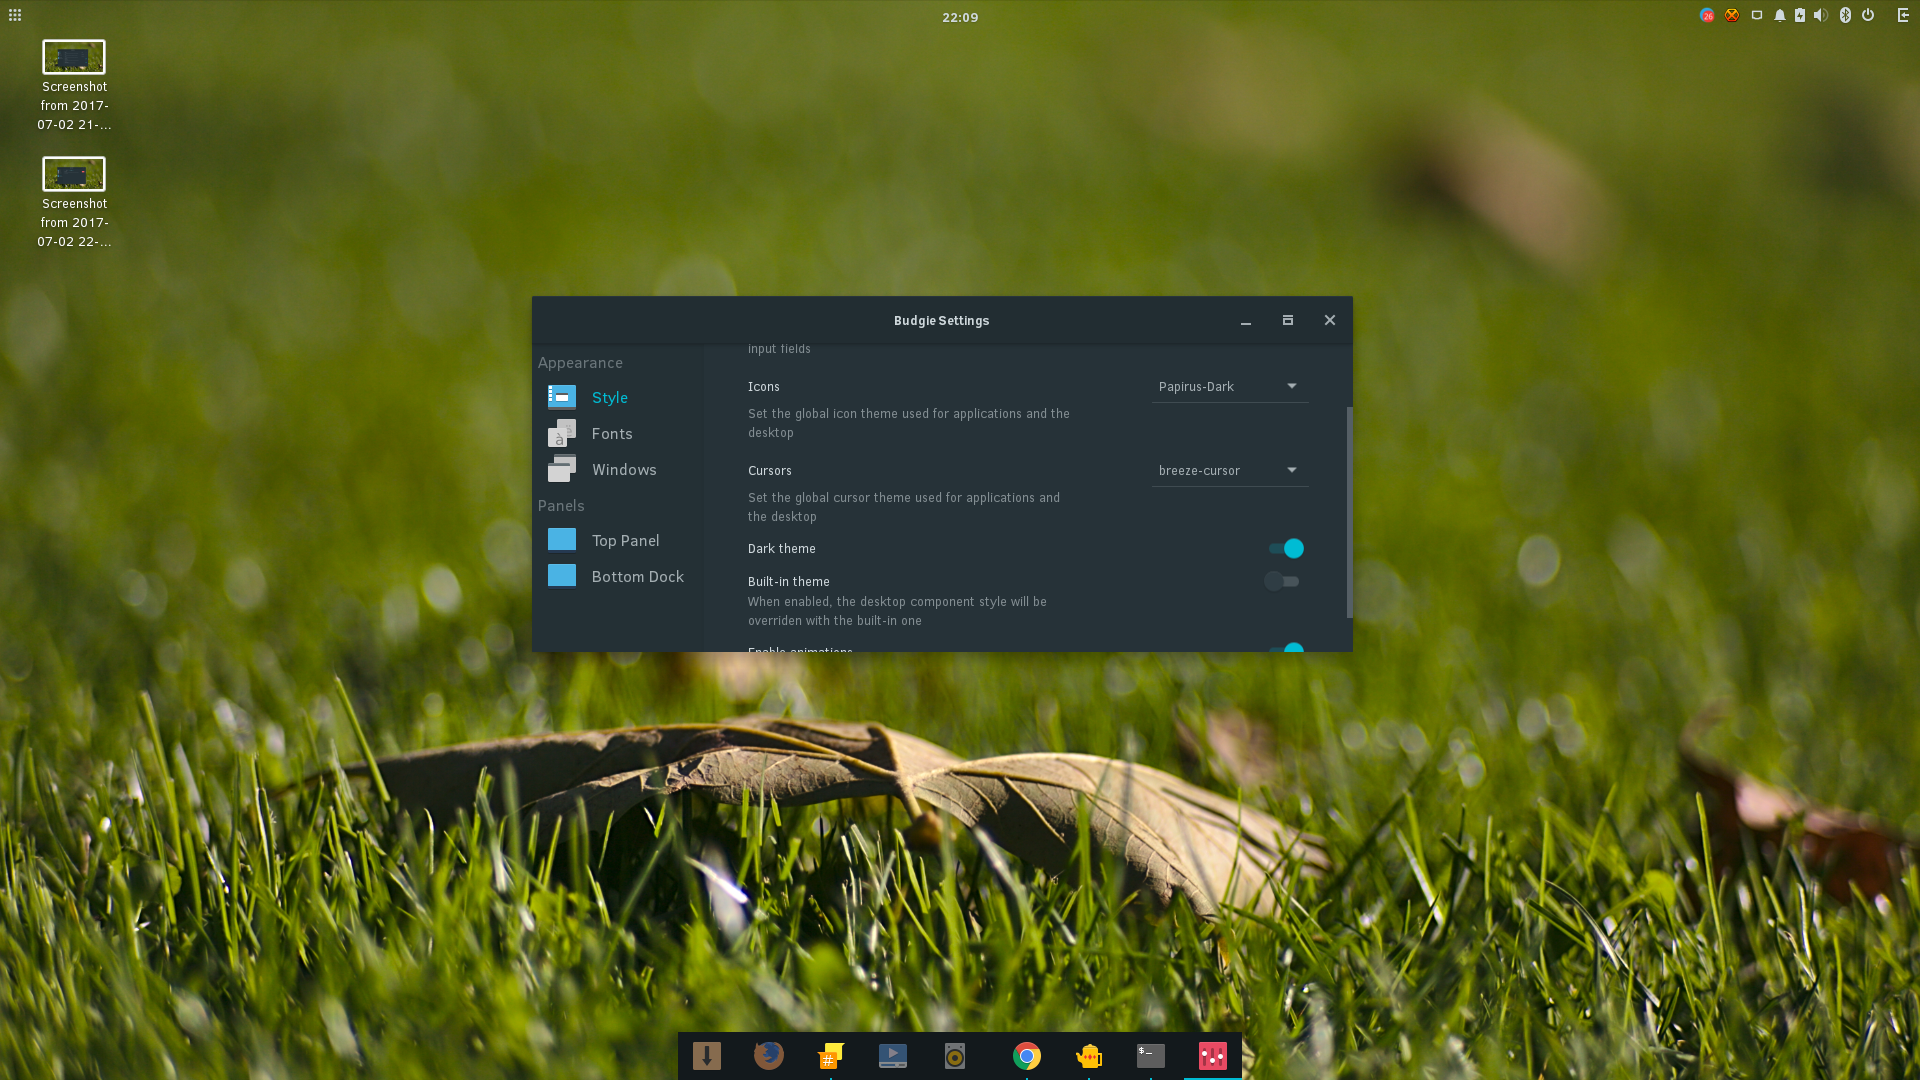The image size is (1920, 1080).
Task: Click the Icons setting label
Action: click(763, 387)
